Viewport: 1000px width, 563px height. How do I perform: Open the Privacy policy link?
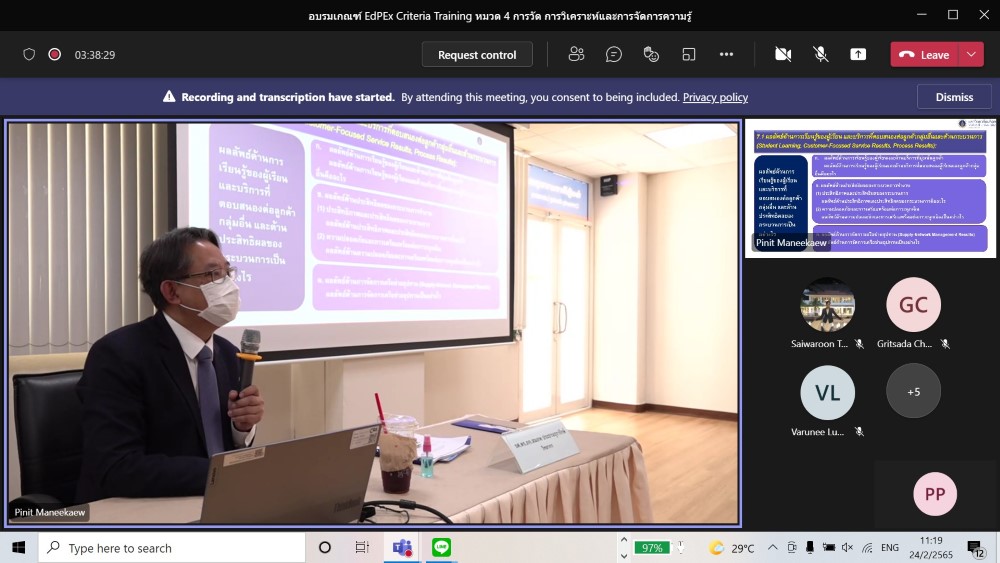[x=715, y=97]
